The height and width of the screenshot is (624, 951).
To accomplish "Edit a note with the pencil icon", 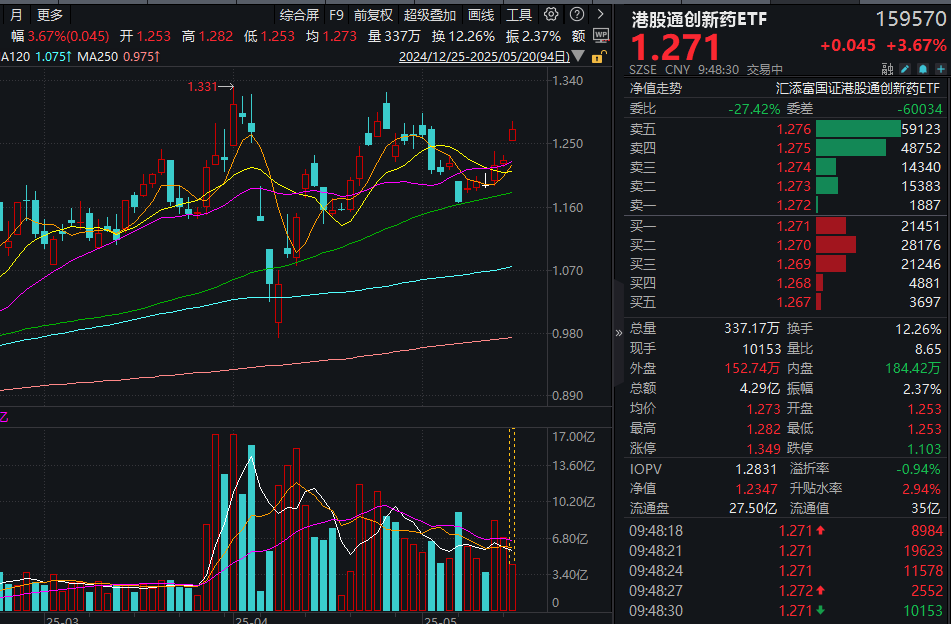I will 905,68.
